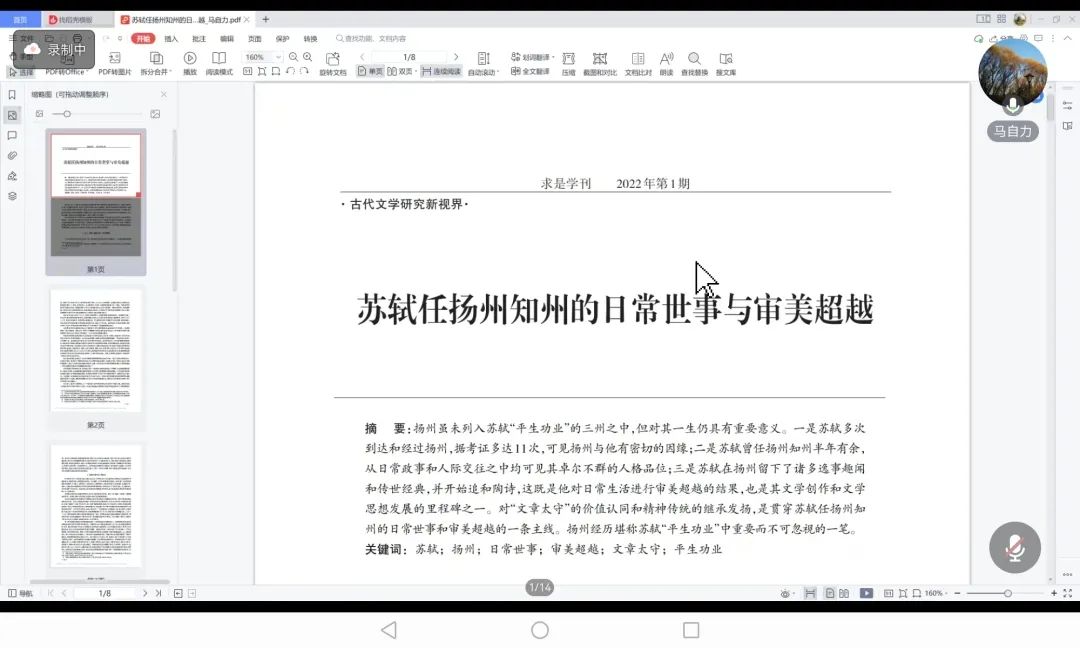This screenshot has width=1080, height=648.
Task: Open the 批注 (Annotate) tab
Action: coord(199,39)
